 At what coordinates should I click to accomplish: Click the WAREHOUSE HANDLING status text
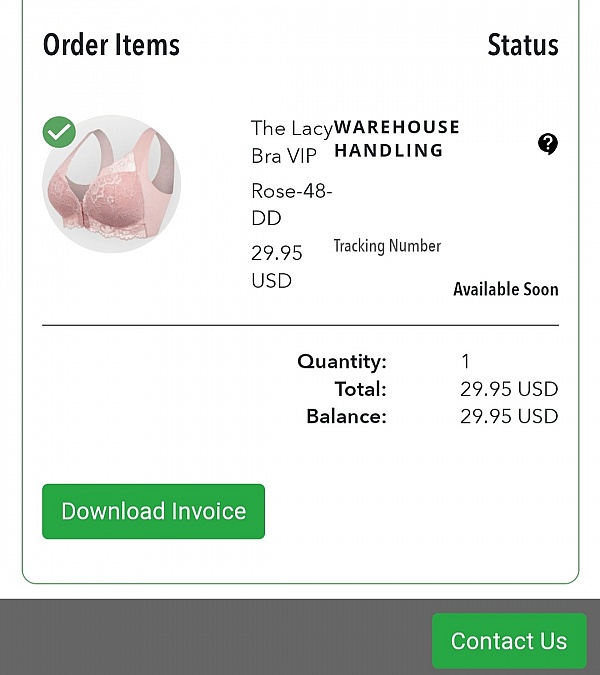397,139
